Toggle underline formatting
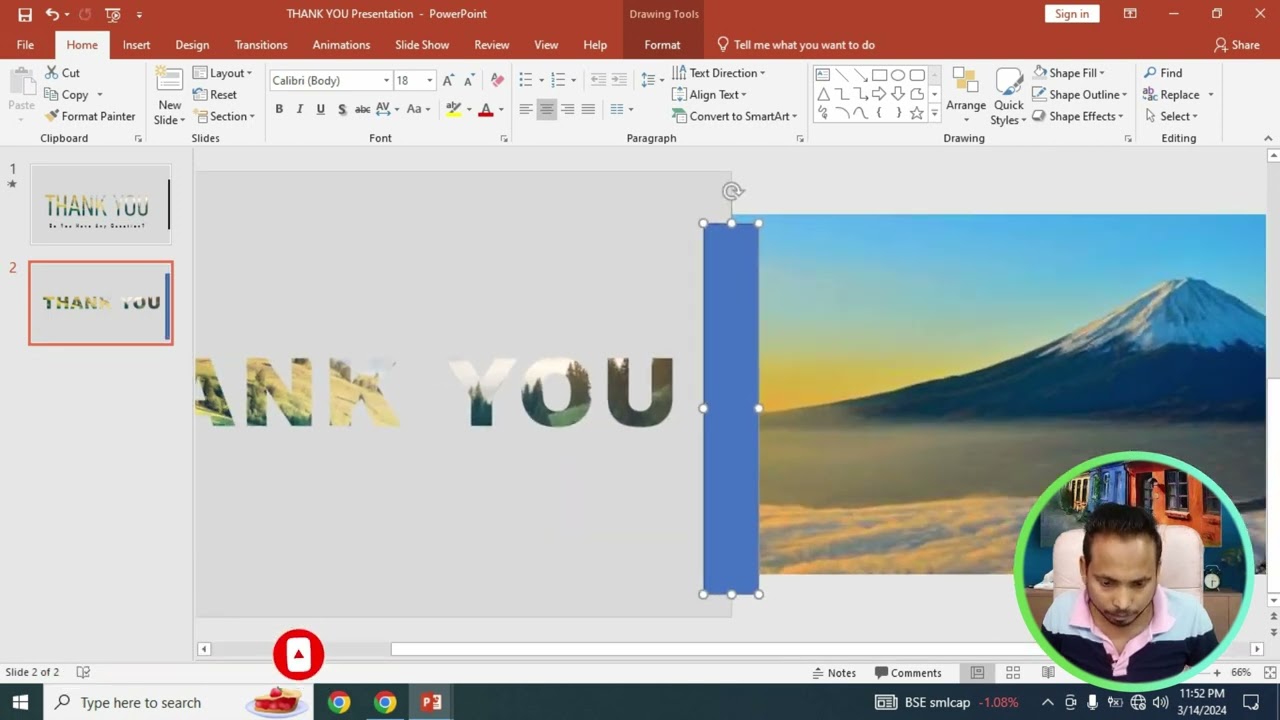The image size is (1280, 720). 320,109
